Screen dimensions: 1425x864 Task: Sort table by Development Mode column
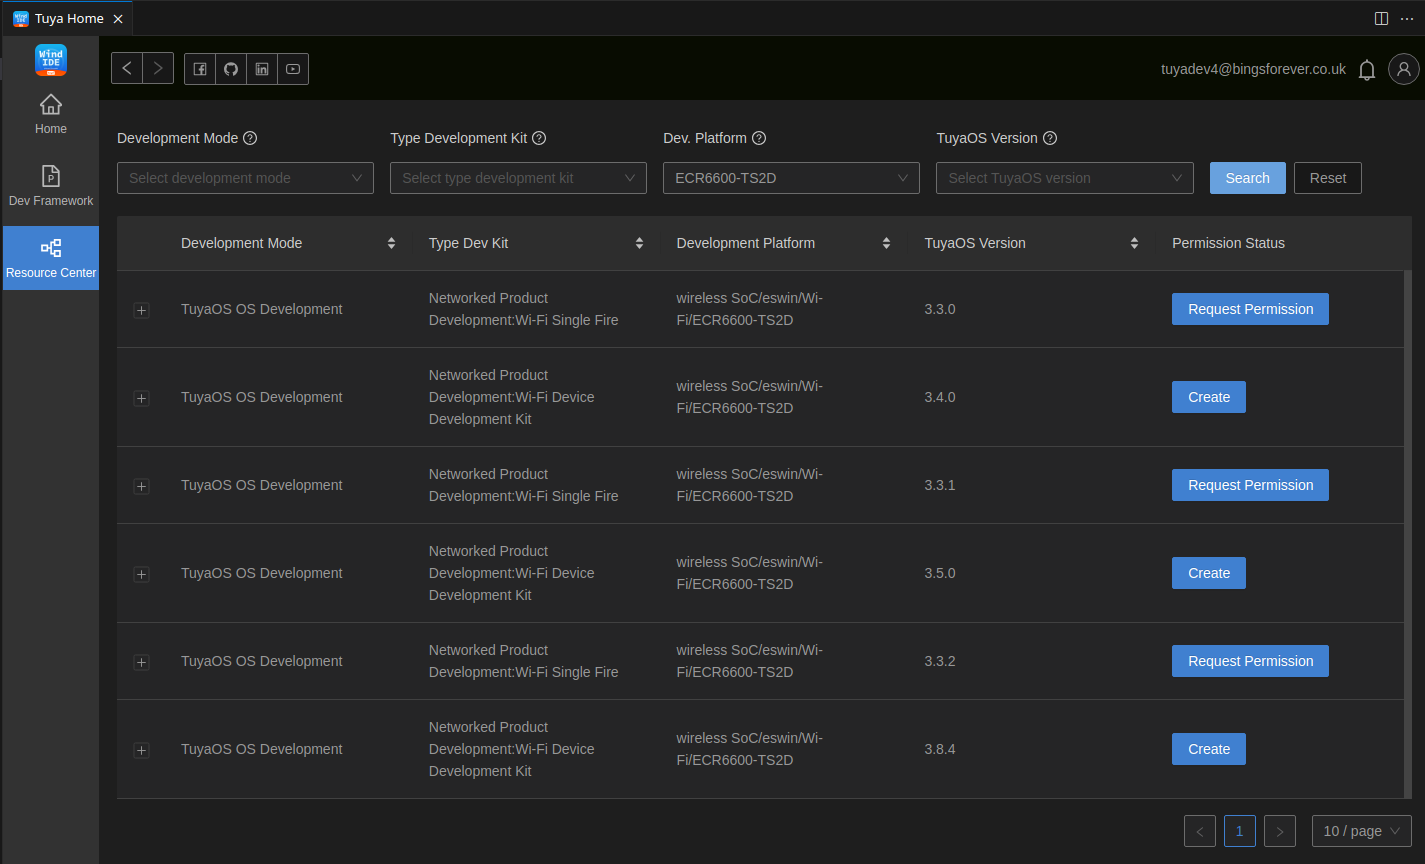tap(391, 243)
